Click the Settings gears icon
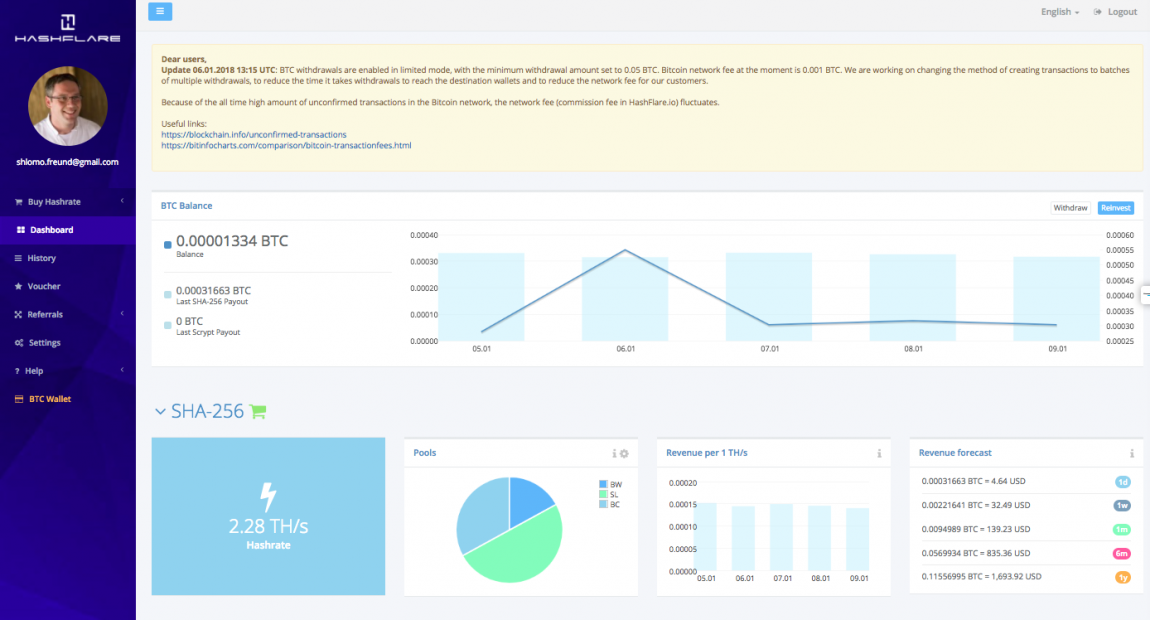Viewport: 1150px width, 620px height. 19,343
